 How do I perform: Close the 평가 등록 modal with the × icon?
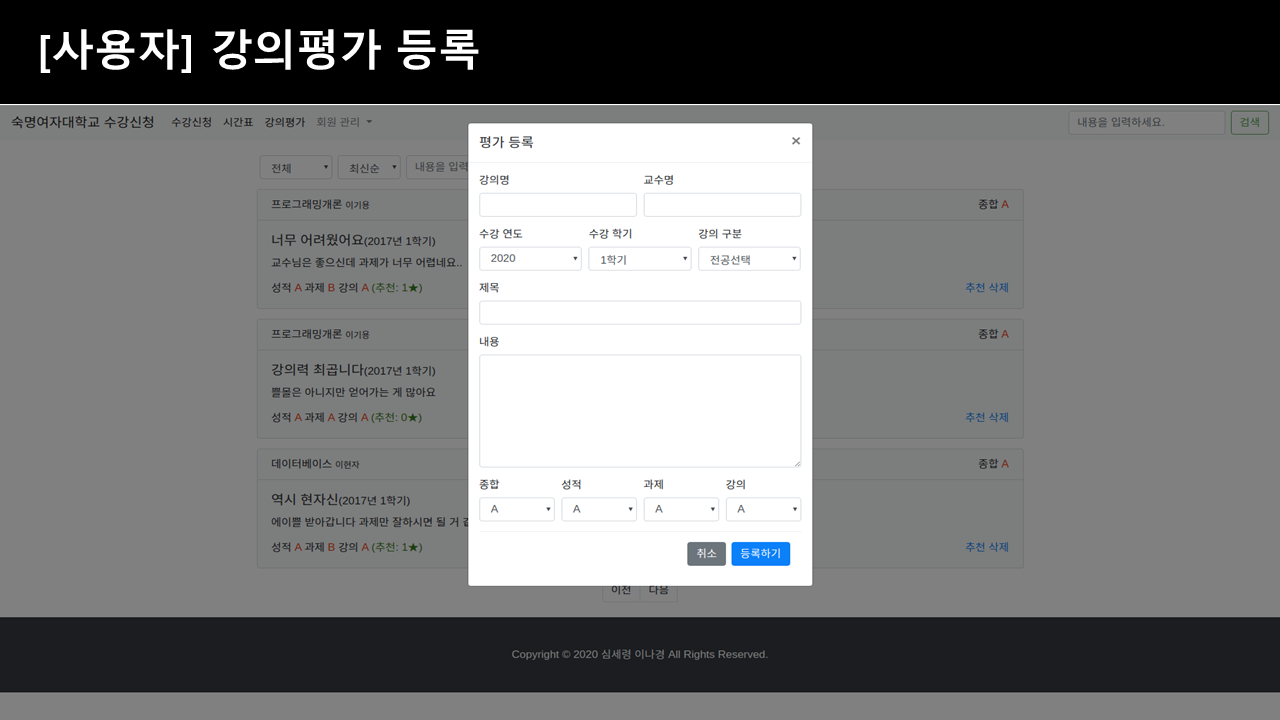(x=796, y=141)
